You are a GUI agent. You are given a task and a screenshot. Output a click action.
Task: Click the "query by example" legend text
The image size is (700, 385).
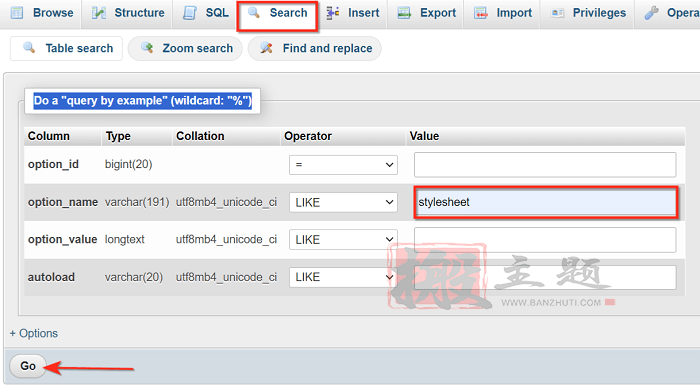coord(143,100)
